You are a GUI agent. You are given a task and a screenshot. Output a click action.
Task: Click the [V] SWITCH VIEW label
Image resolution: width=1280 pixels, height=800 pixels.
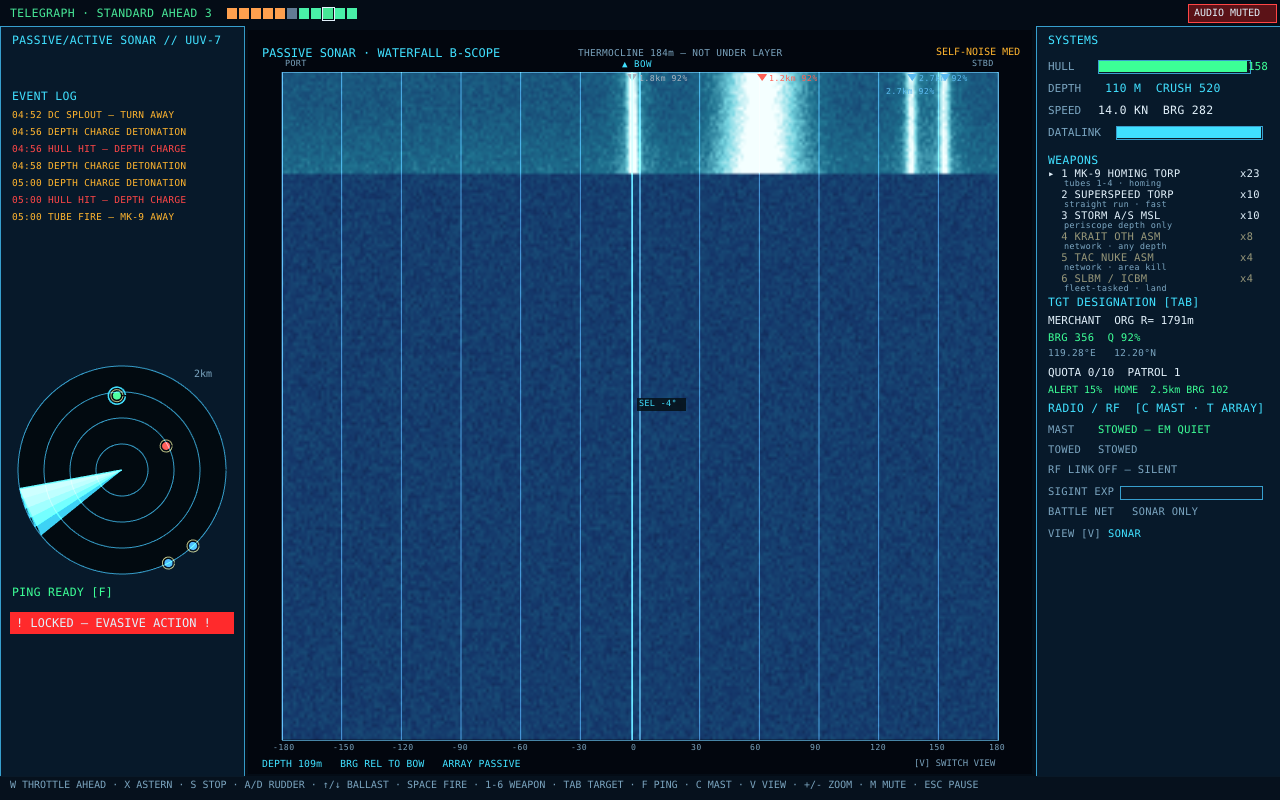[954, 763]
